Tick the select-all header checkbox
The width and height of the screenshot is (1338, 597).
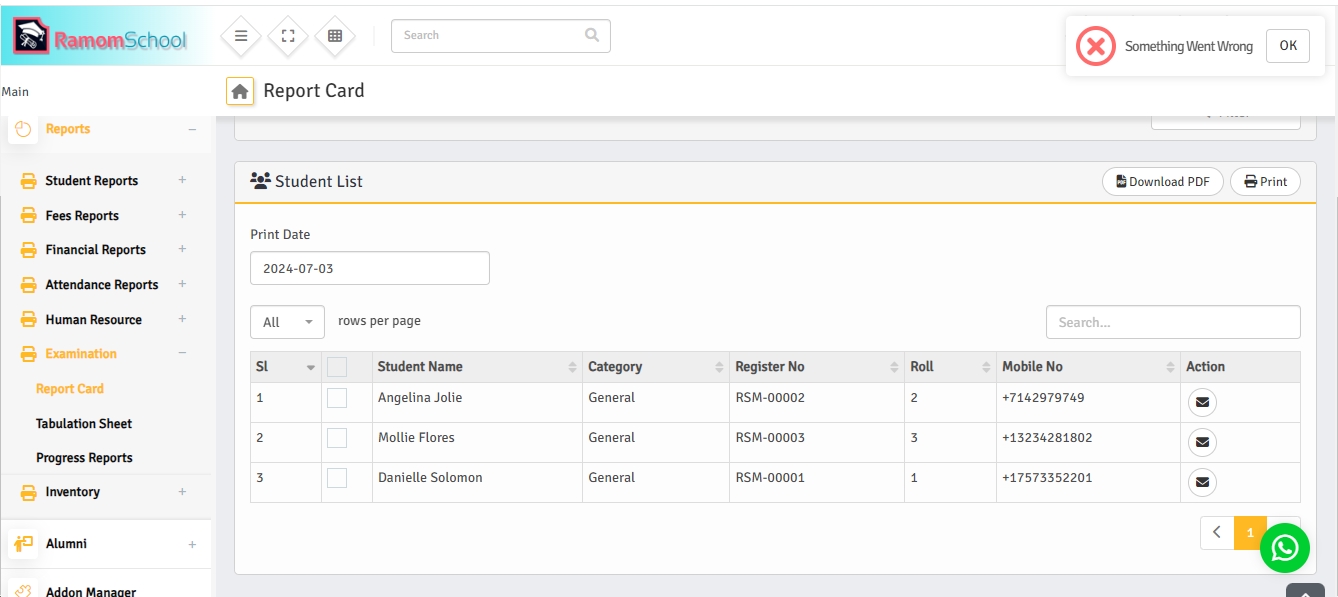pos(337,367)
